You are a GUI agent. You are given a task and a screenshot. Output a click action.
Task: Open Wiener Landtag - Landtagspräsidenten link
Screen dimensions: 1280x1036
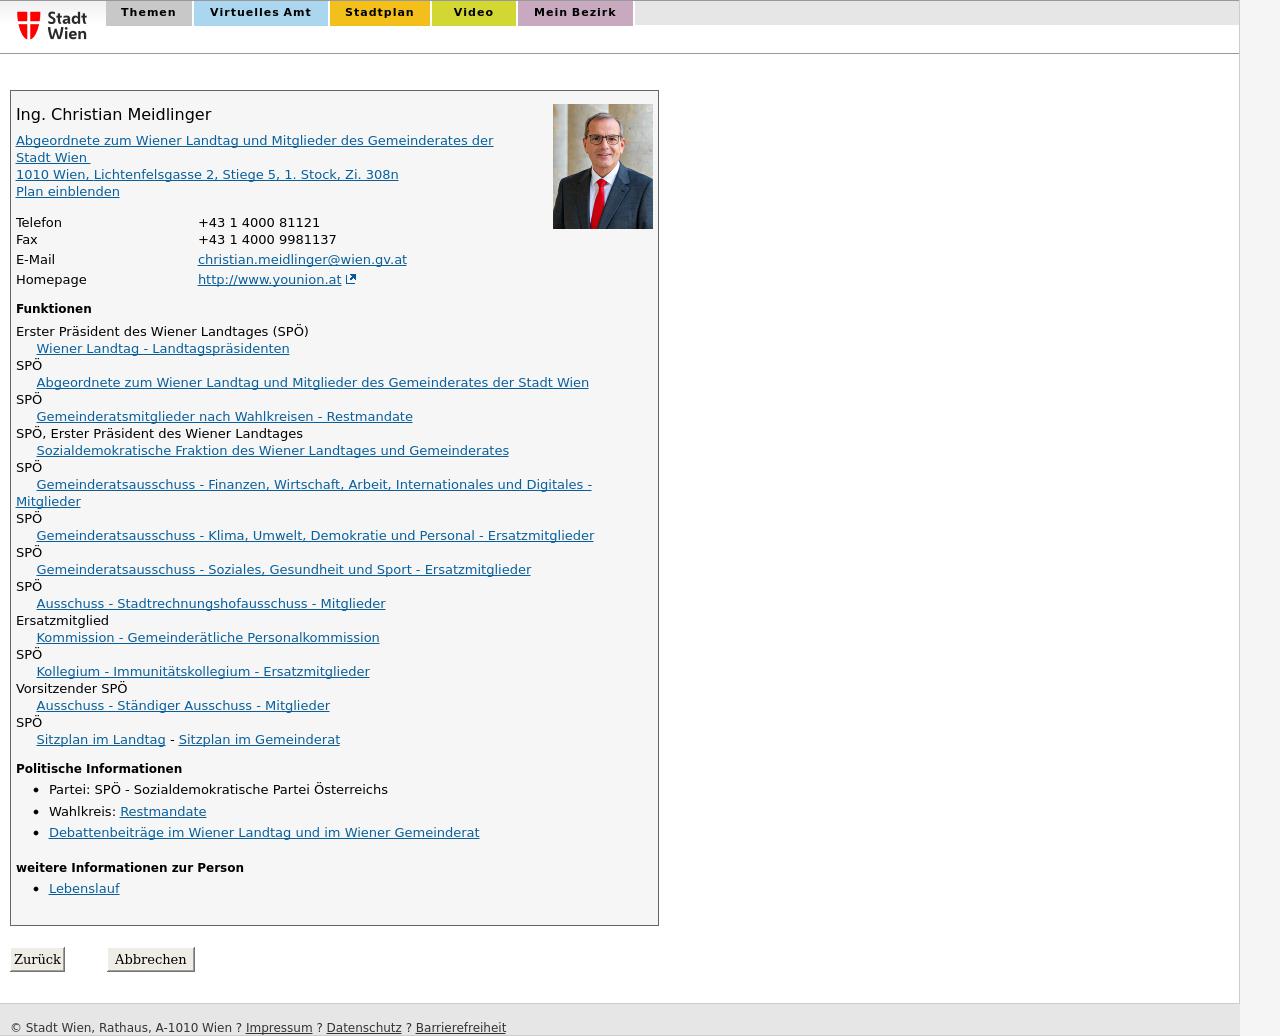coord(162,349)
